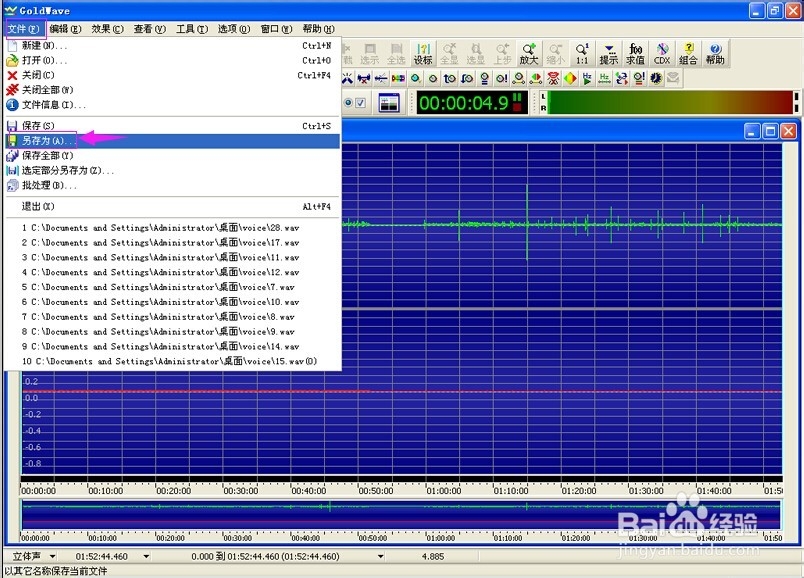Image resolution: width=804 pixels, height=578 pixels.
Task: Open recent file voice\28.wav
Action: [173, 228]
